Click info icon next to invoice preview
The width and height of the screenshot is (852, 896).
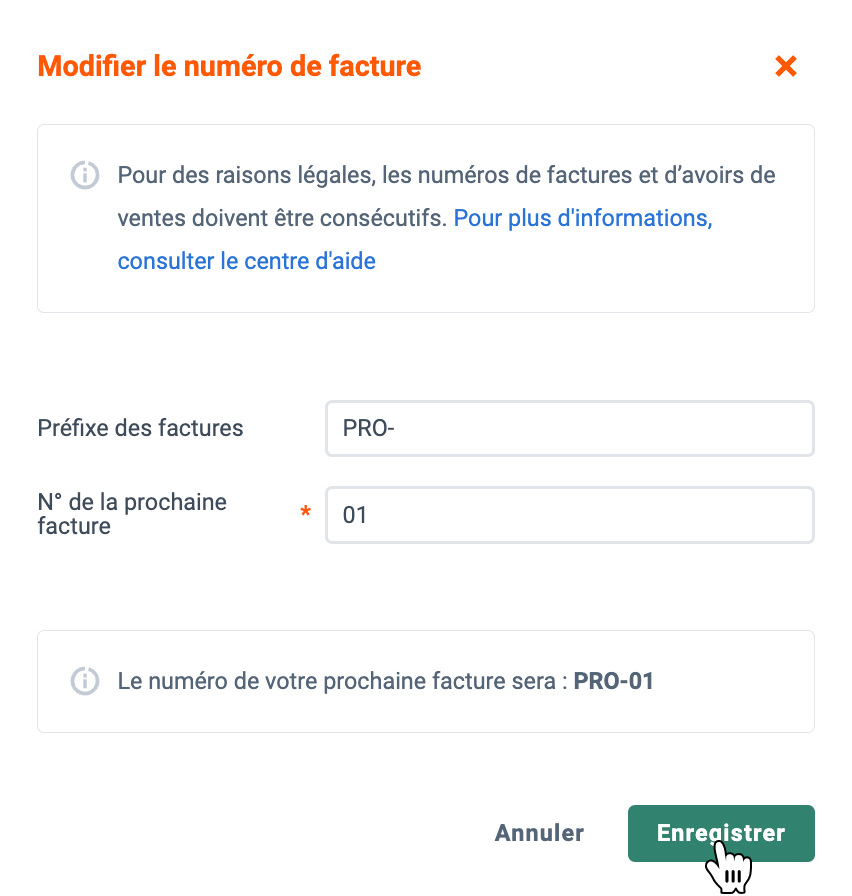coord(85,681)
